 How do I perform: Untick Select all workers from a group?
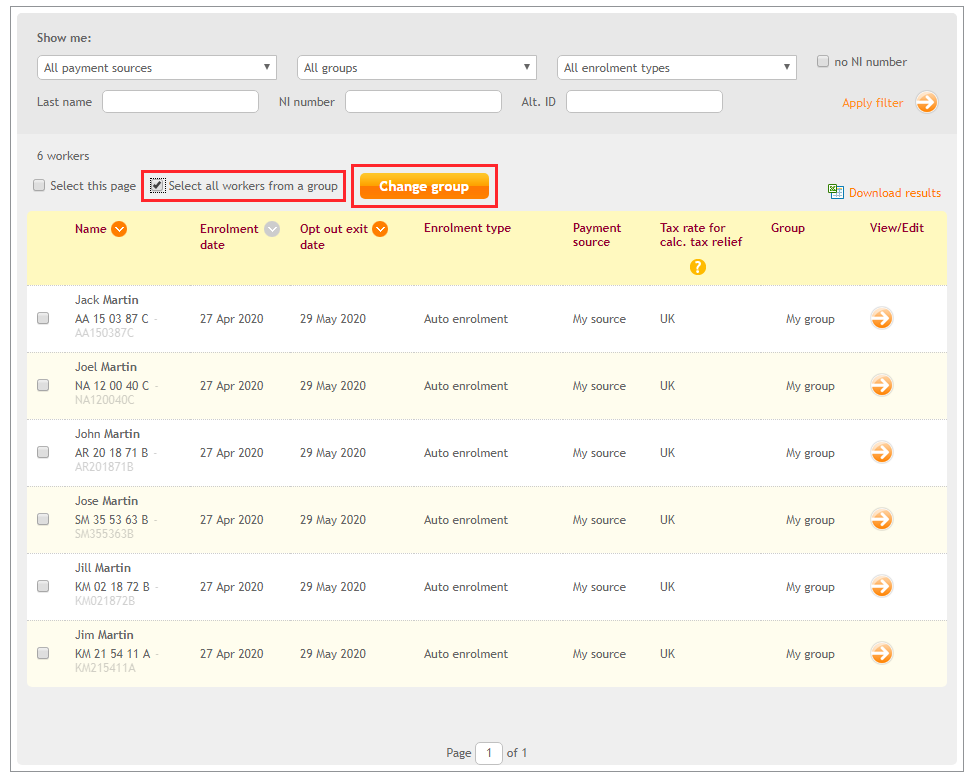pos(158,185)
